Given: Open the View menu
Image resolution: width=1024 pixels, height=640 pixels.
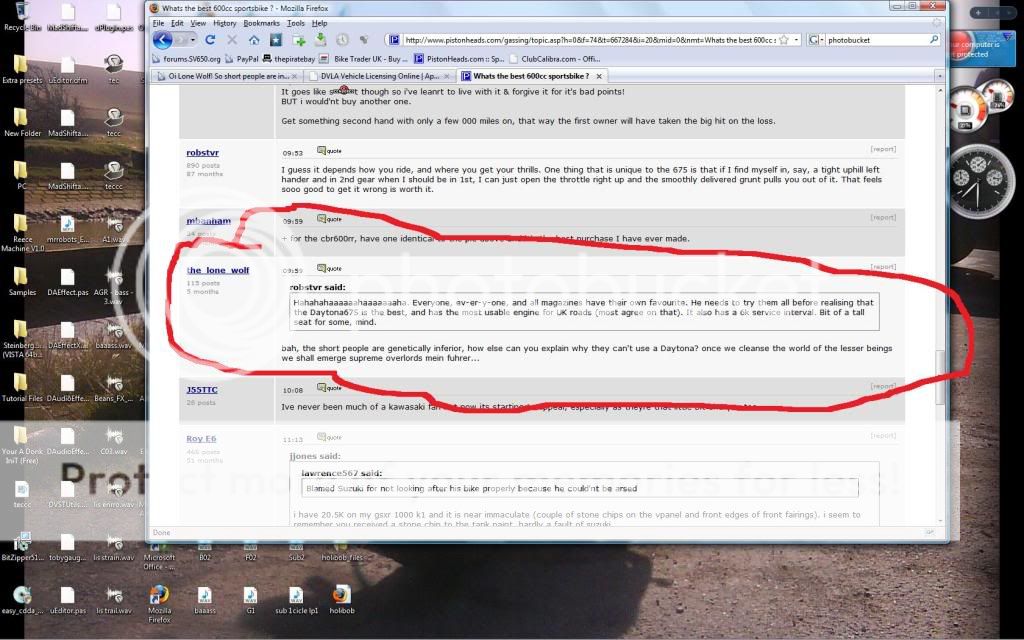Looking at the screenshot, I should (x=198, y=23).
